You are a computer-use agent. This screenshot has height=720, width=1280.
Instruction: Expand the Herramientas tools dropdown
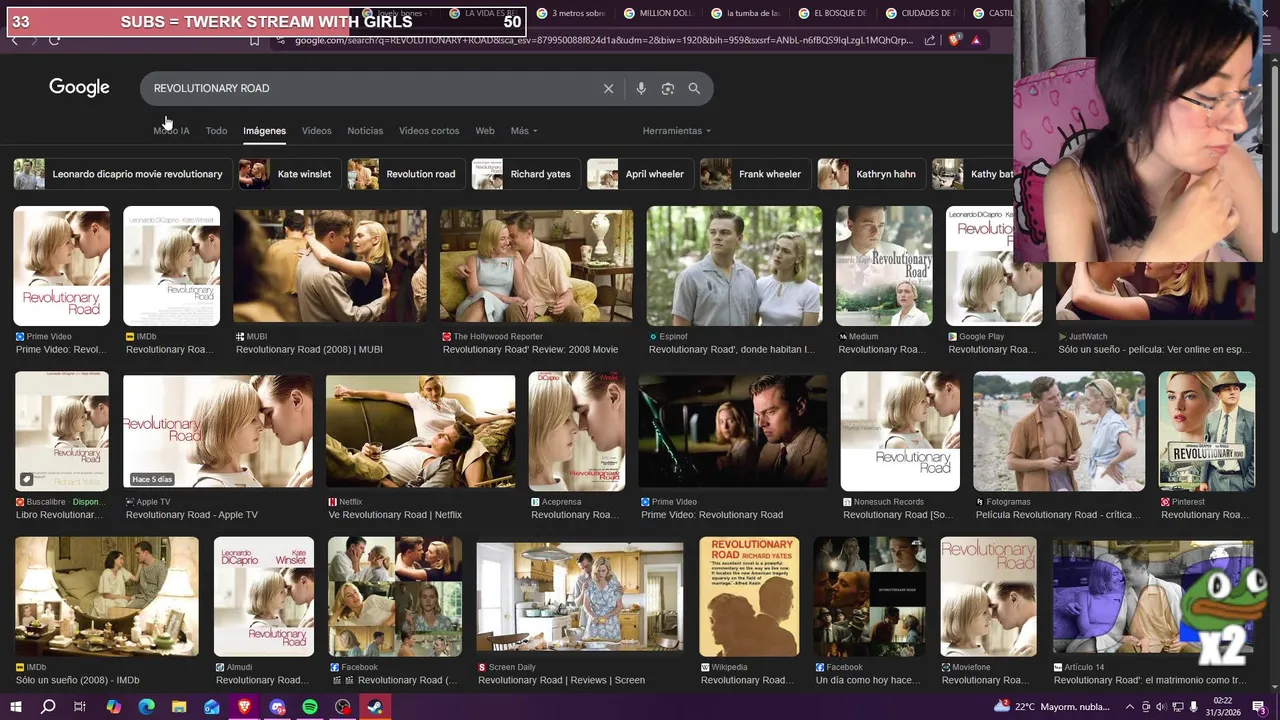677,131
